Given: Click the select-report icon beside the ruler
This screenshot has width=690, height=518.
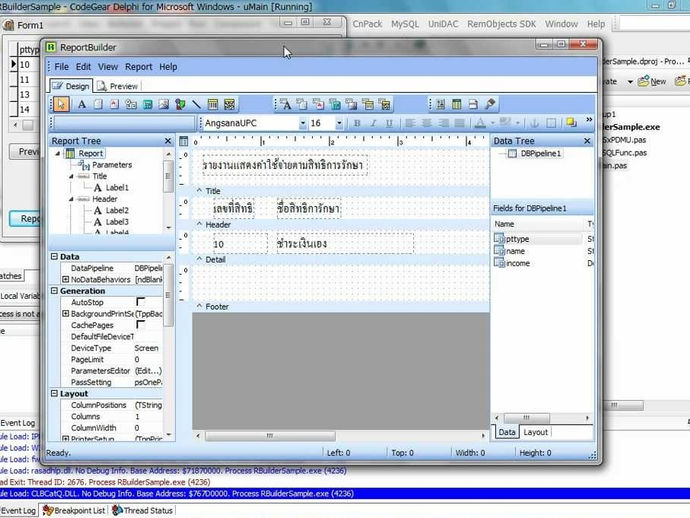Looking at the screenshot, I should pos(184,141).
